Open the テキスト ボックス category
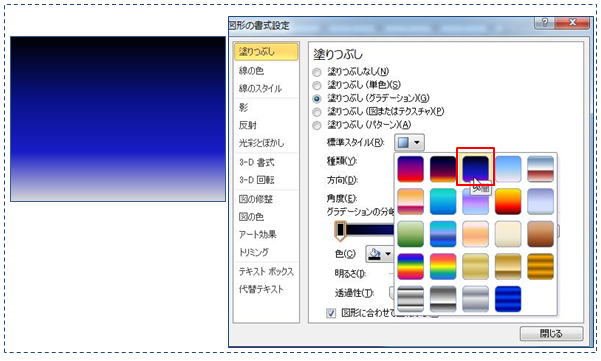The image size is (601, 361). [x=266, y=271]
